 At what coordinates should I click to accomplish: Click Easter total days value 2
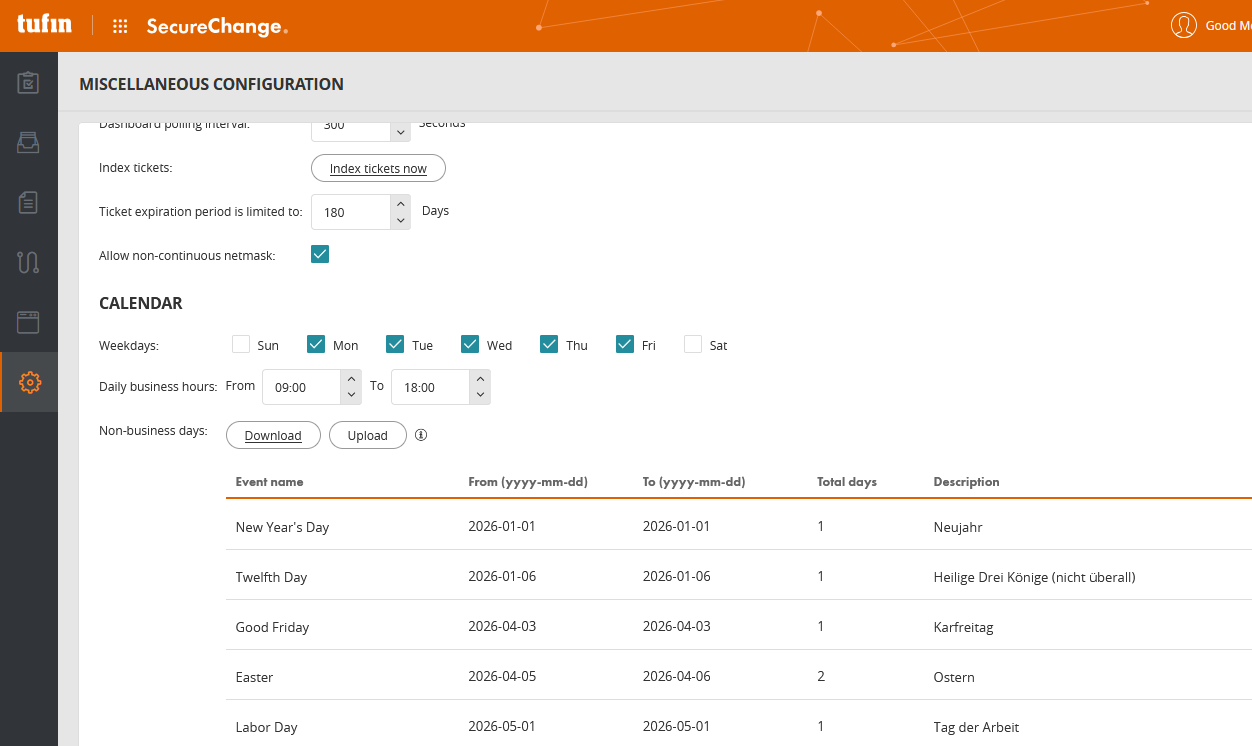pos(821,676)
